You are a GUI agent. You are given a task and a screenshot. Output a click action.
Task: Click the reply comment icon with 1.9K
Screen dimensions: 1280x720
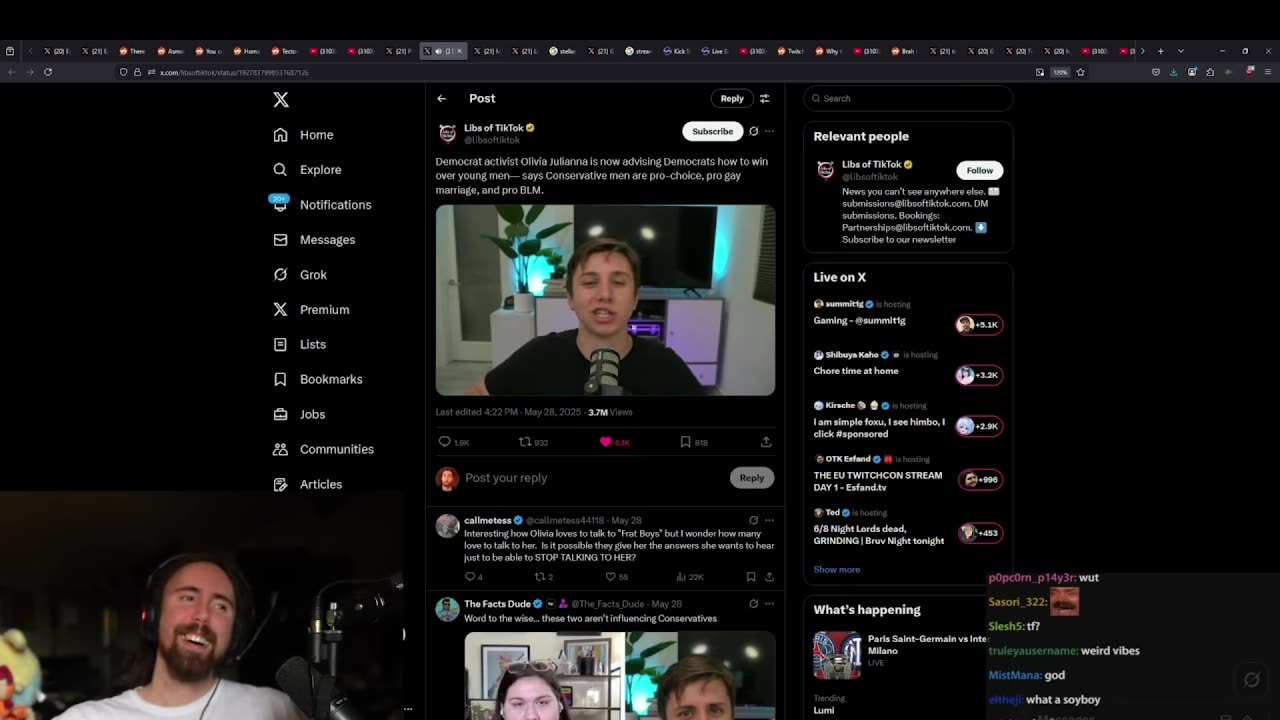tap(445, 441)
